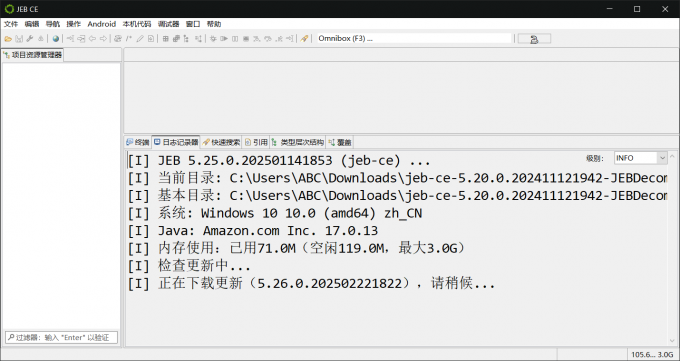Open the 级别 INFO level dropdown
Viewport: 680px width, 361px height.
tap(641, 158)
